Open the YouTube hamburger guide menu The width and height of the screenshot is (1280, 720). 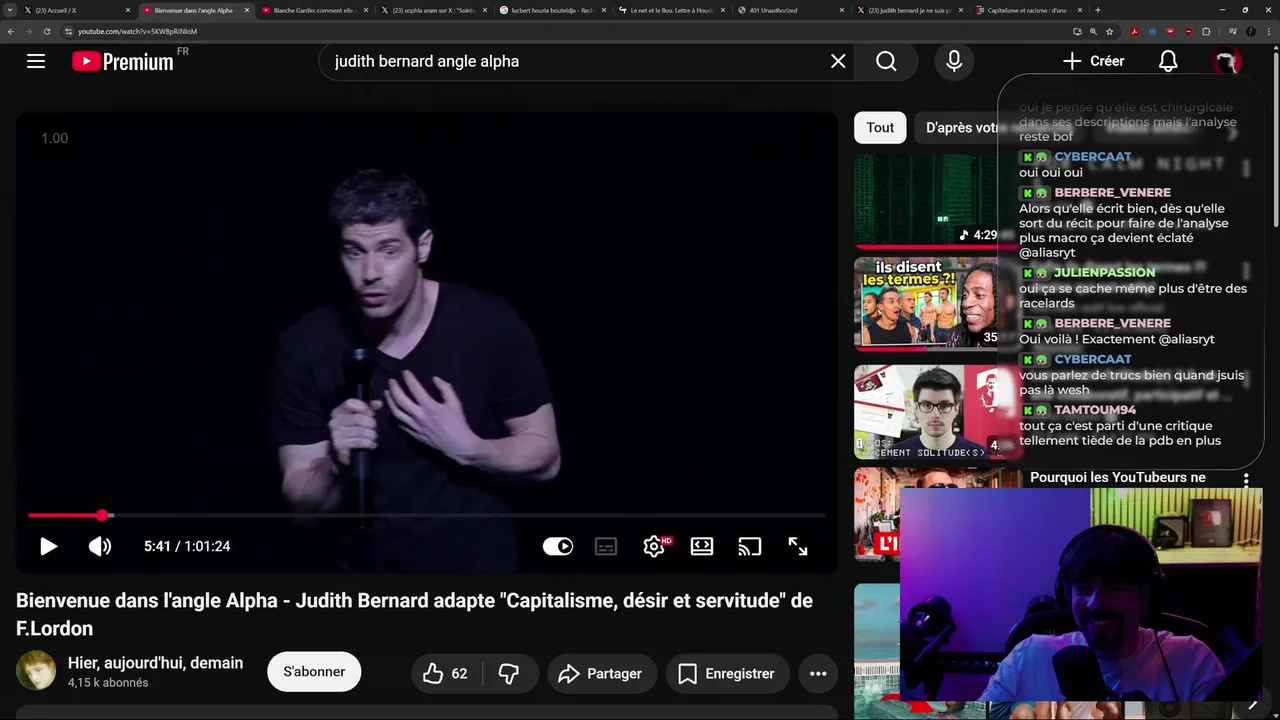point(36,61)
